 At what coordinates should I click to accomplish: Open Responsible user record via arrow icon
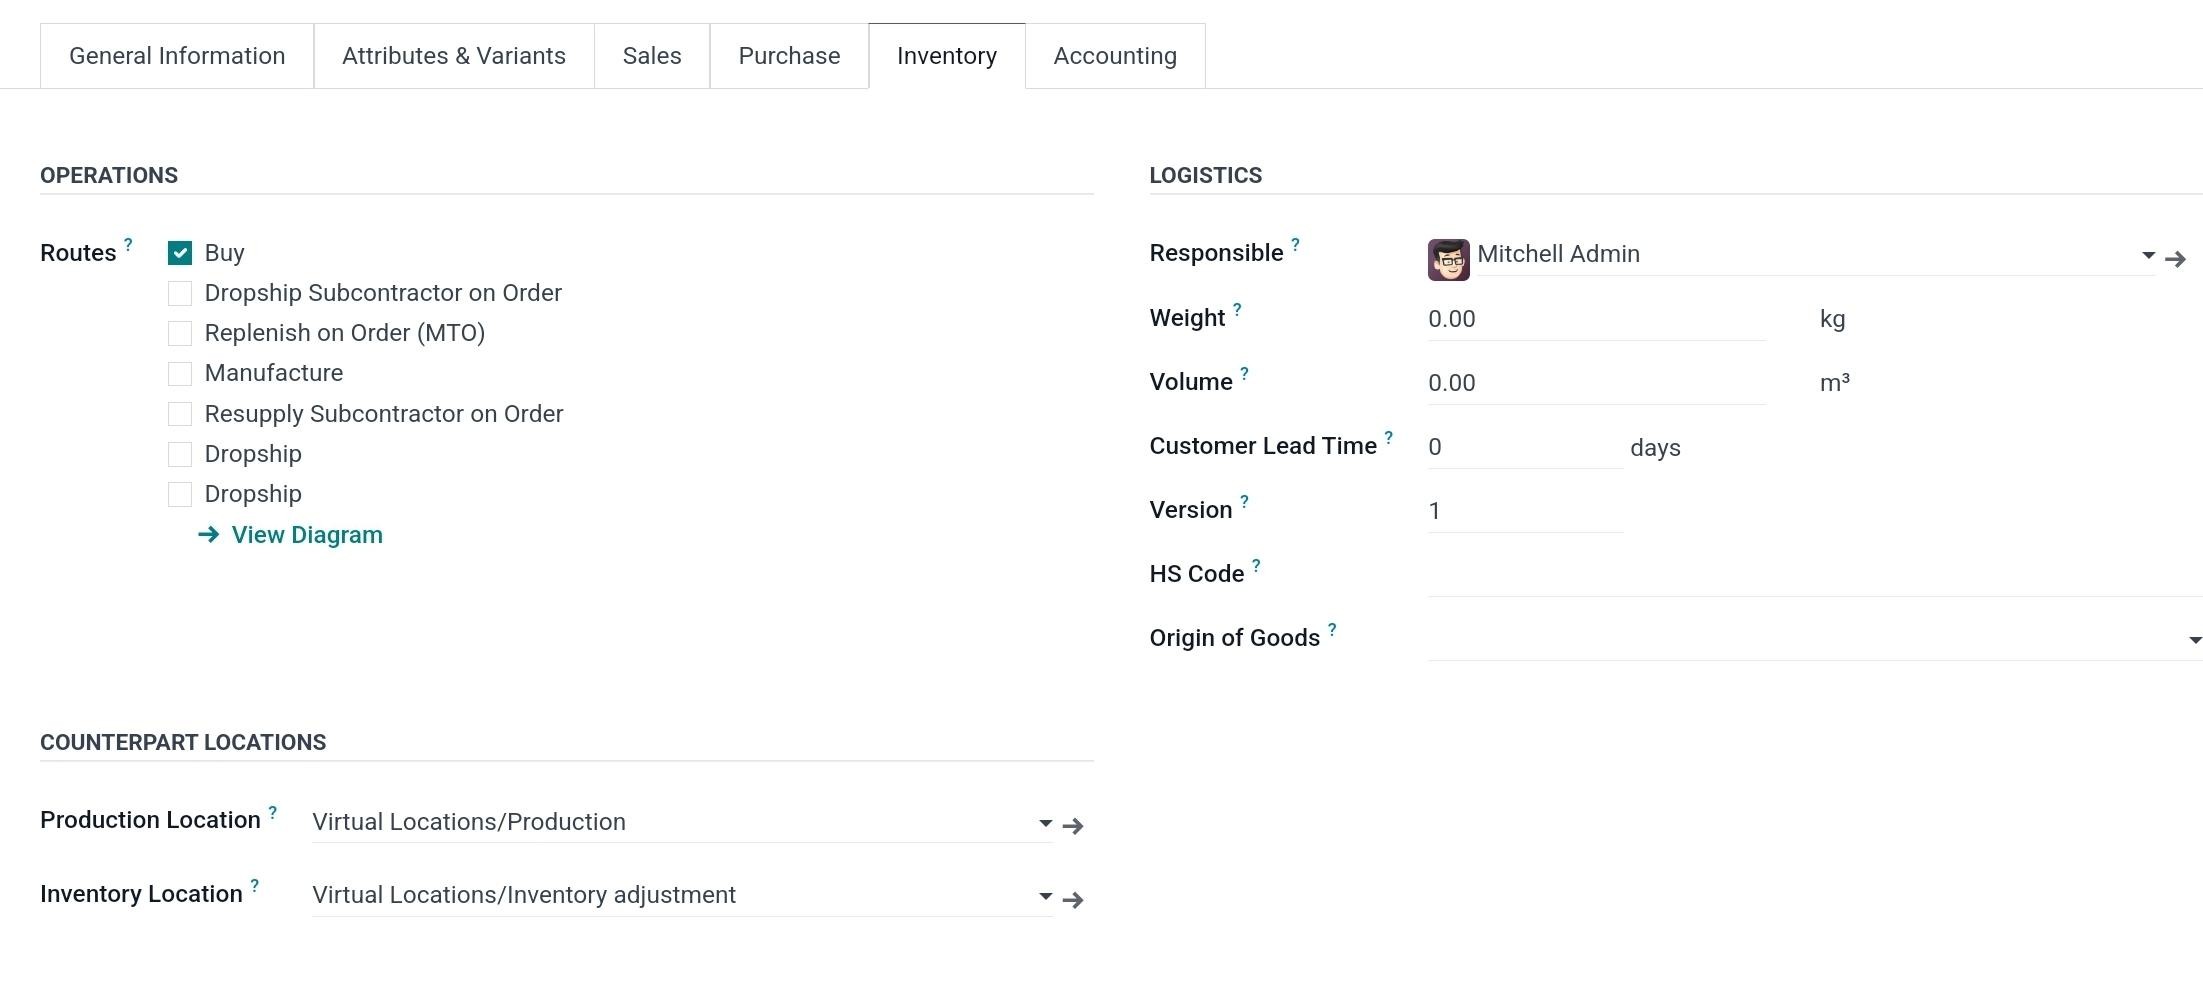pos(2175,259)
